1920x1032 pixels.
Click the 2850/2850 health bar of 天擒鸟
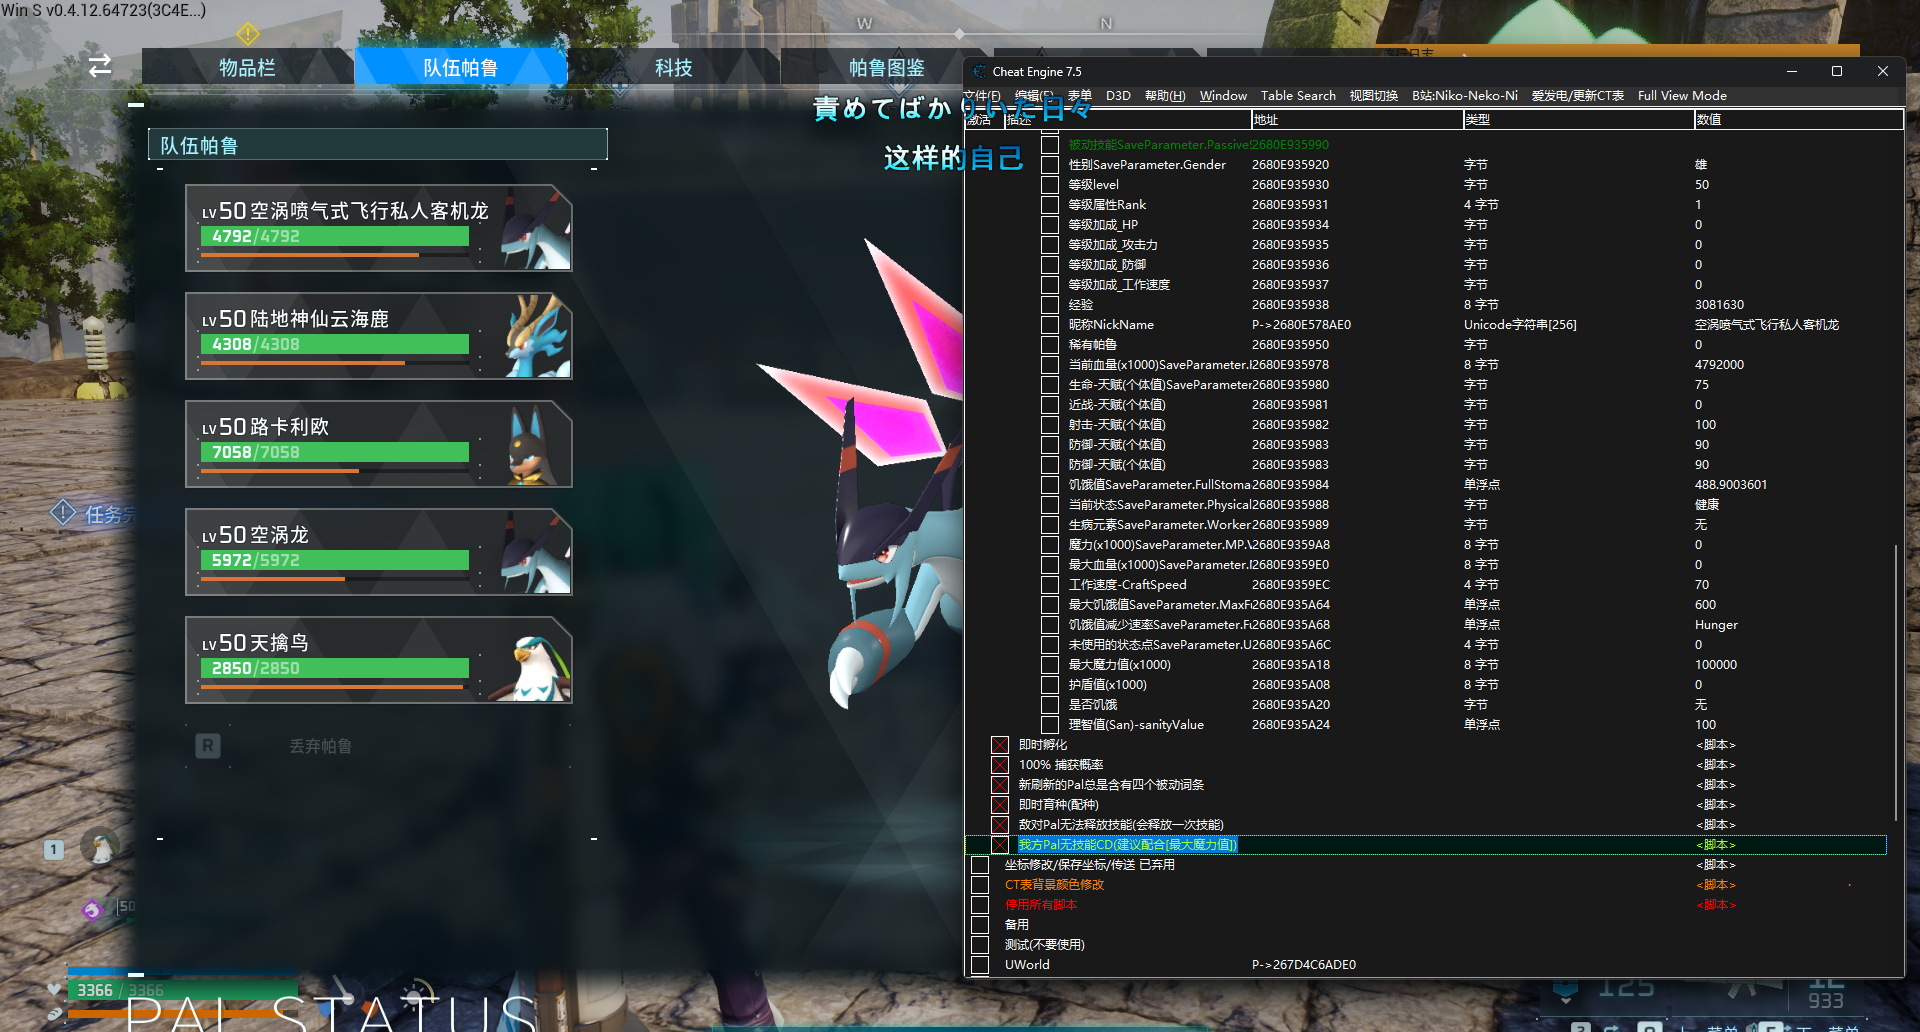click(335, 668)
